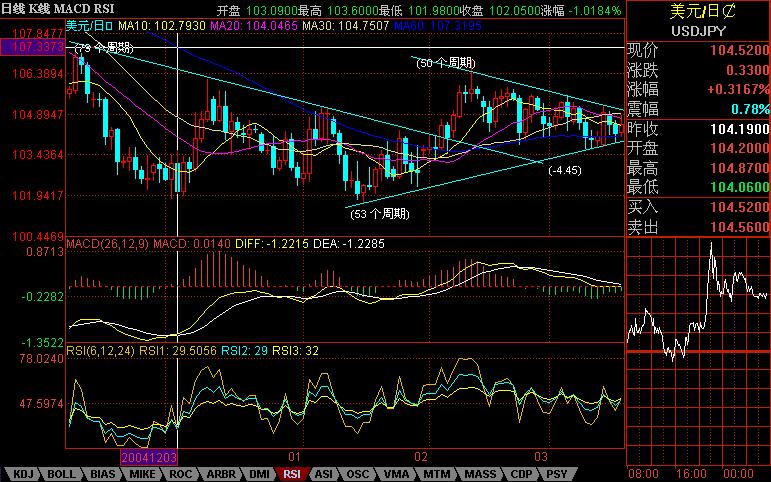Click the 涨幅 +0.3167% quote row
Image resolution: width=771 pixels, height=482 pixels.
tap(698, 90)
